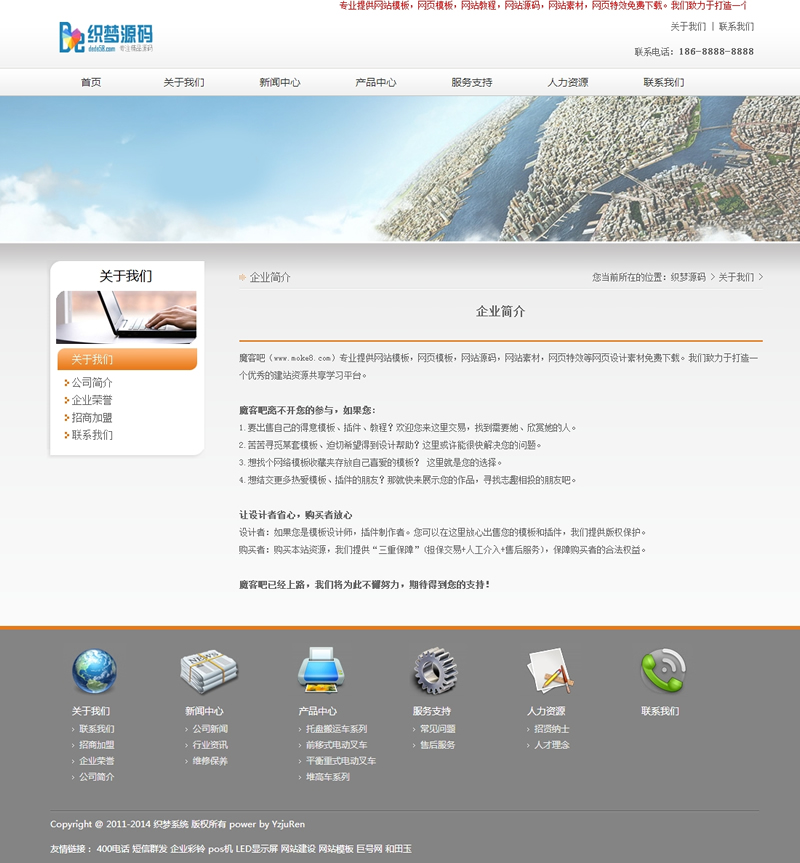
Task: Go to 服务支持 in the navigation bar
Action: (472, 82)
